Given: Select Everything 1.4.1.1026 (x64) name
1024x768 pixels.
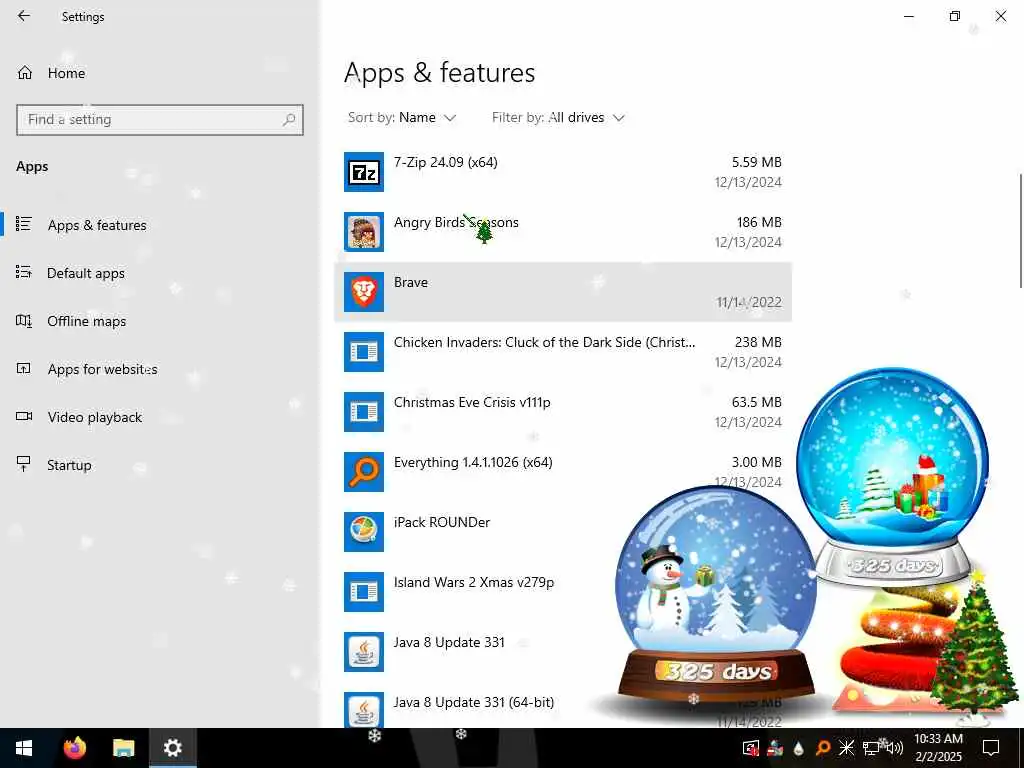Looking at the screenshot, I should (473, 462).
